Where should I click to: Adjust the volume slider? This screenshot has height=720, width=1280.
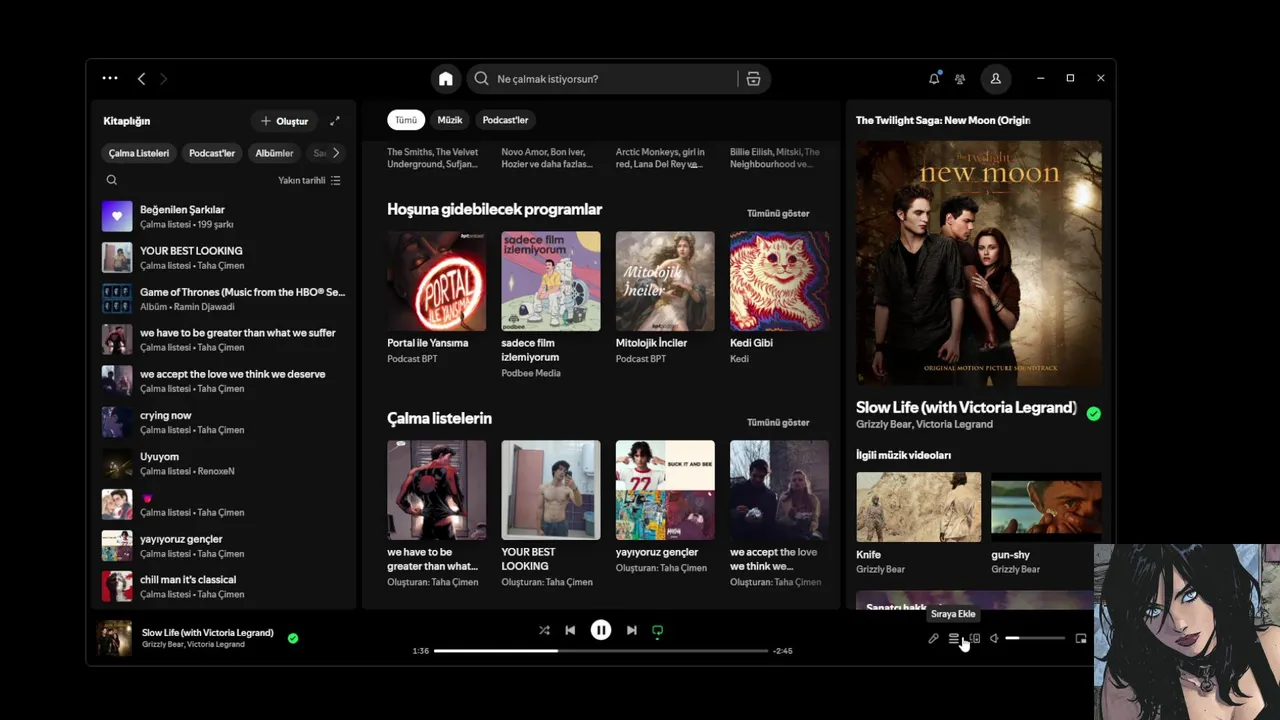1035,638
